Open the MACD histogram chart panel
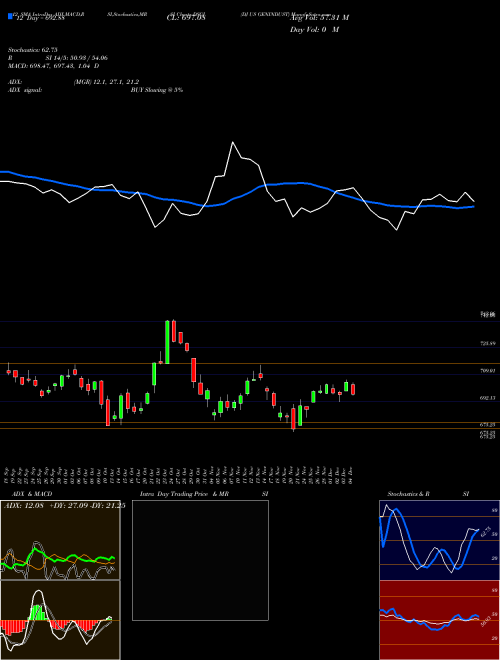500x660 pixels. click(x=60, y=620)
